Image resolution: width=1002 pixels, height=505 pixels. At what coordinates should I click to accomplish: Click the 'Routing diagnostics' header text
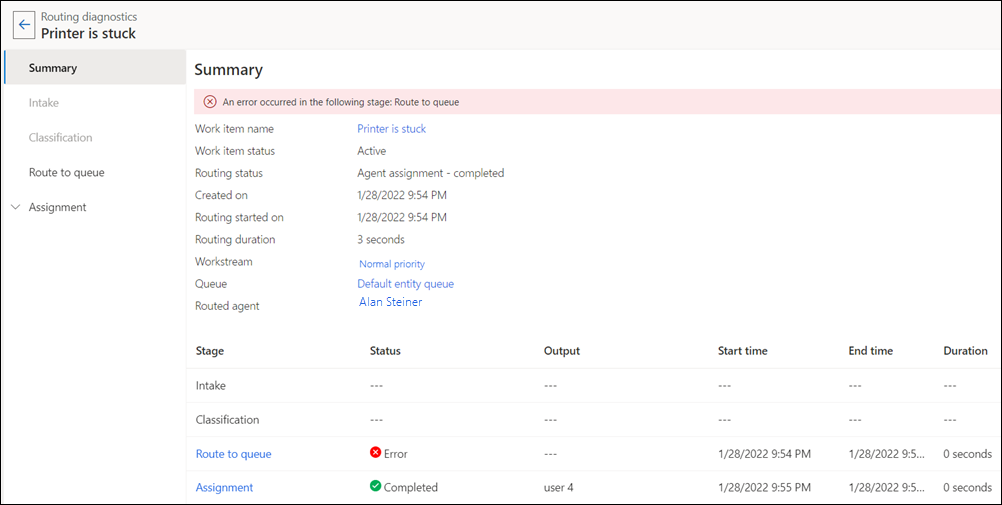[89, 17]
